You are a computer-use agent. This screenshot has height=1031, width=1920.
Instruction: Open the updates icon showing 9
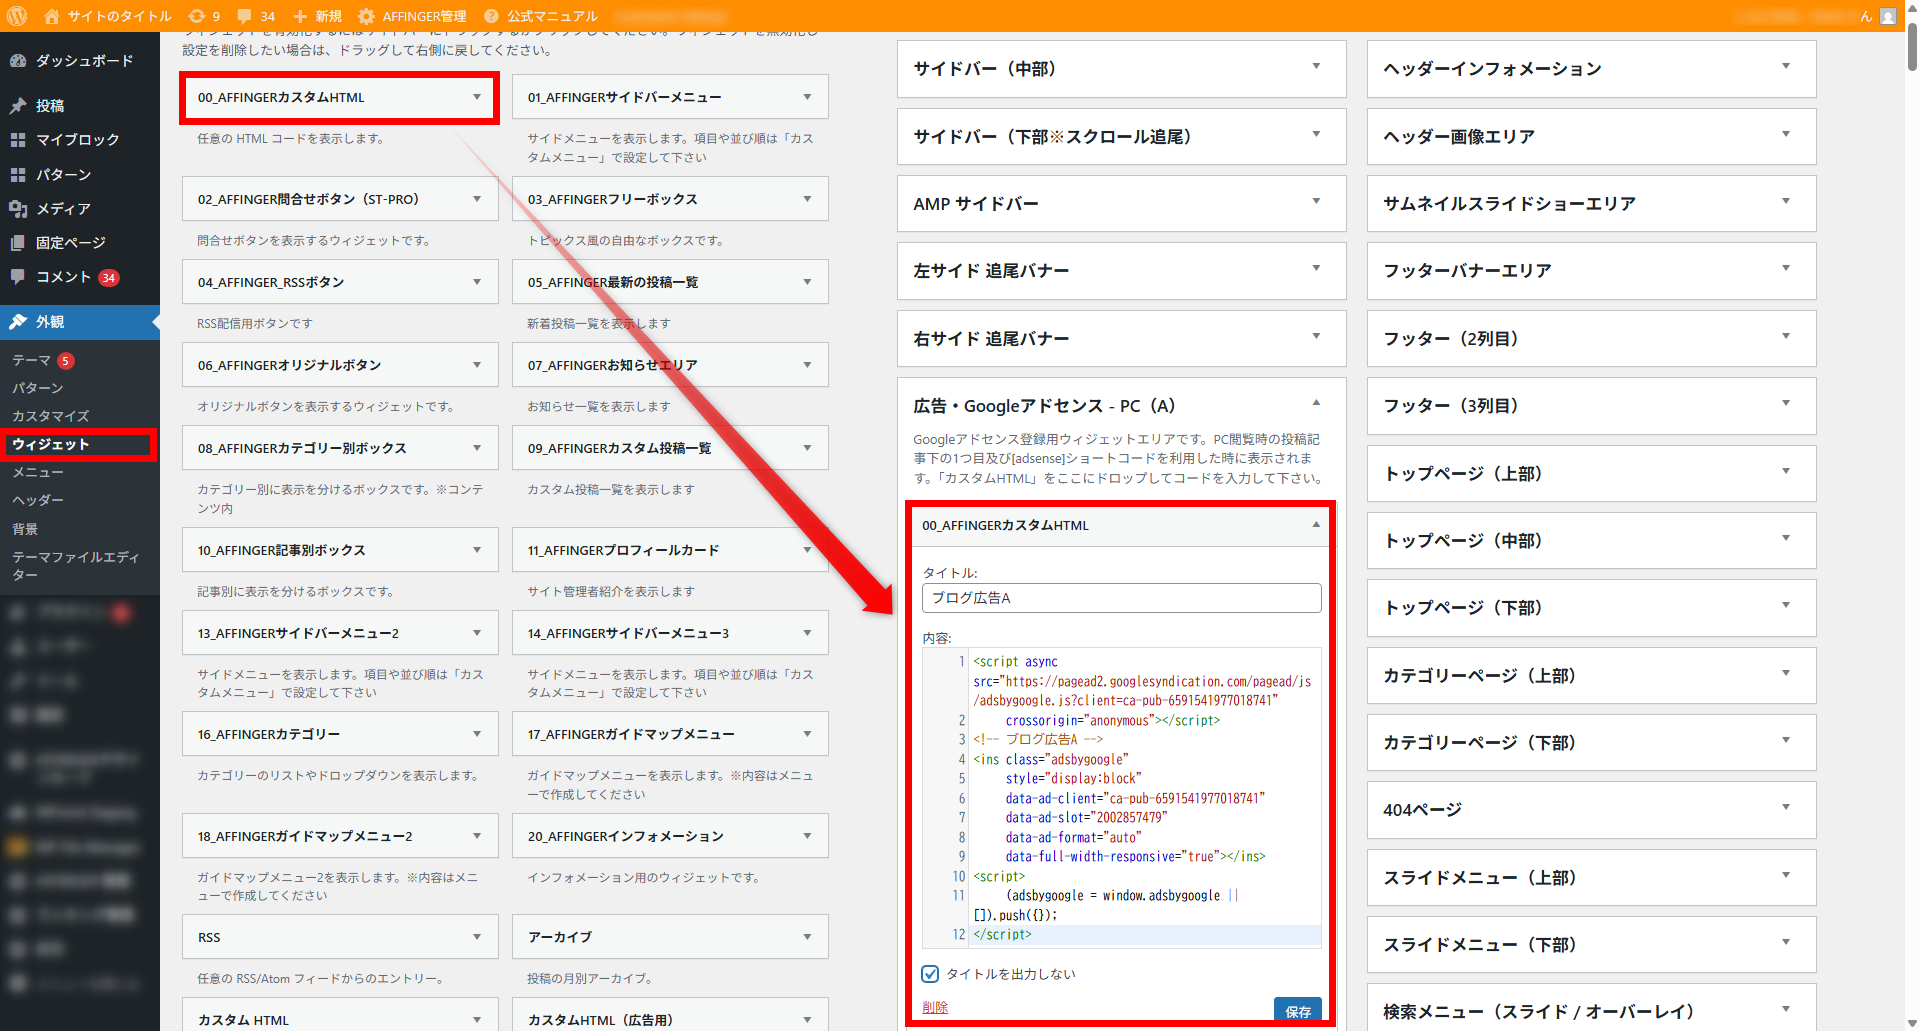(204, 16)
